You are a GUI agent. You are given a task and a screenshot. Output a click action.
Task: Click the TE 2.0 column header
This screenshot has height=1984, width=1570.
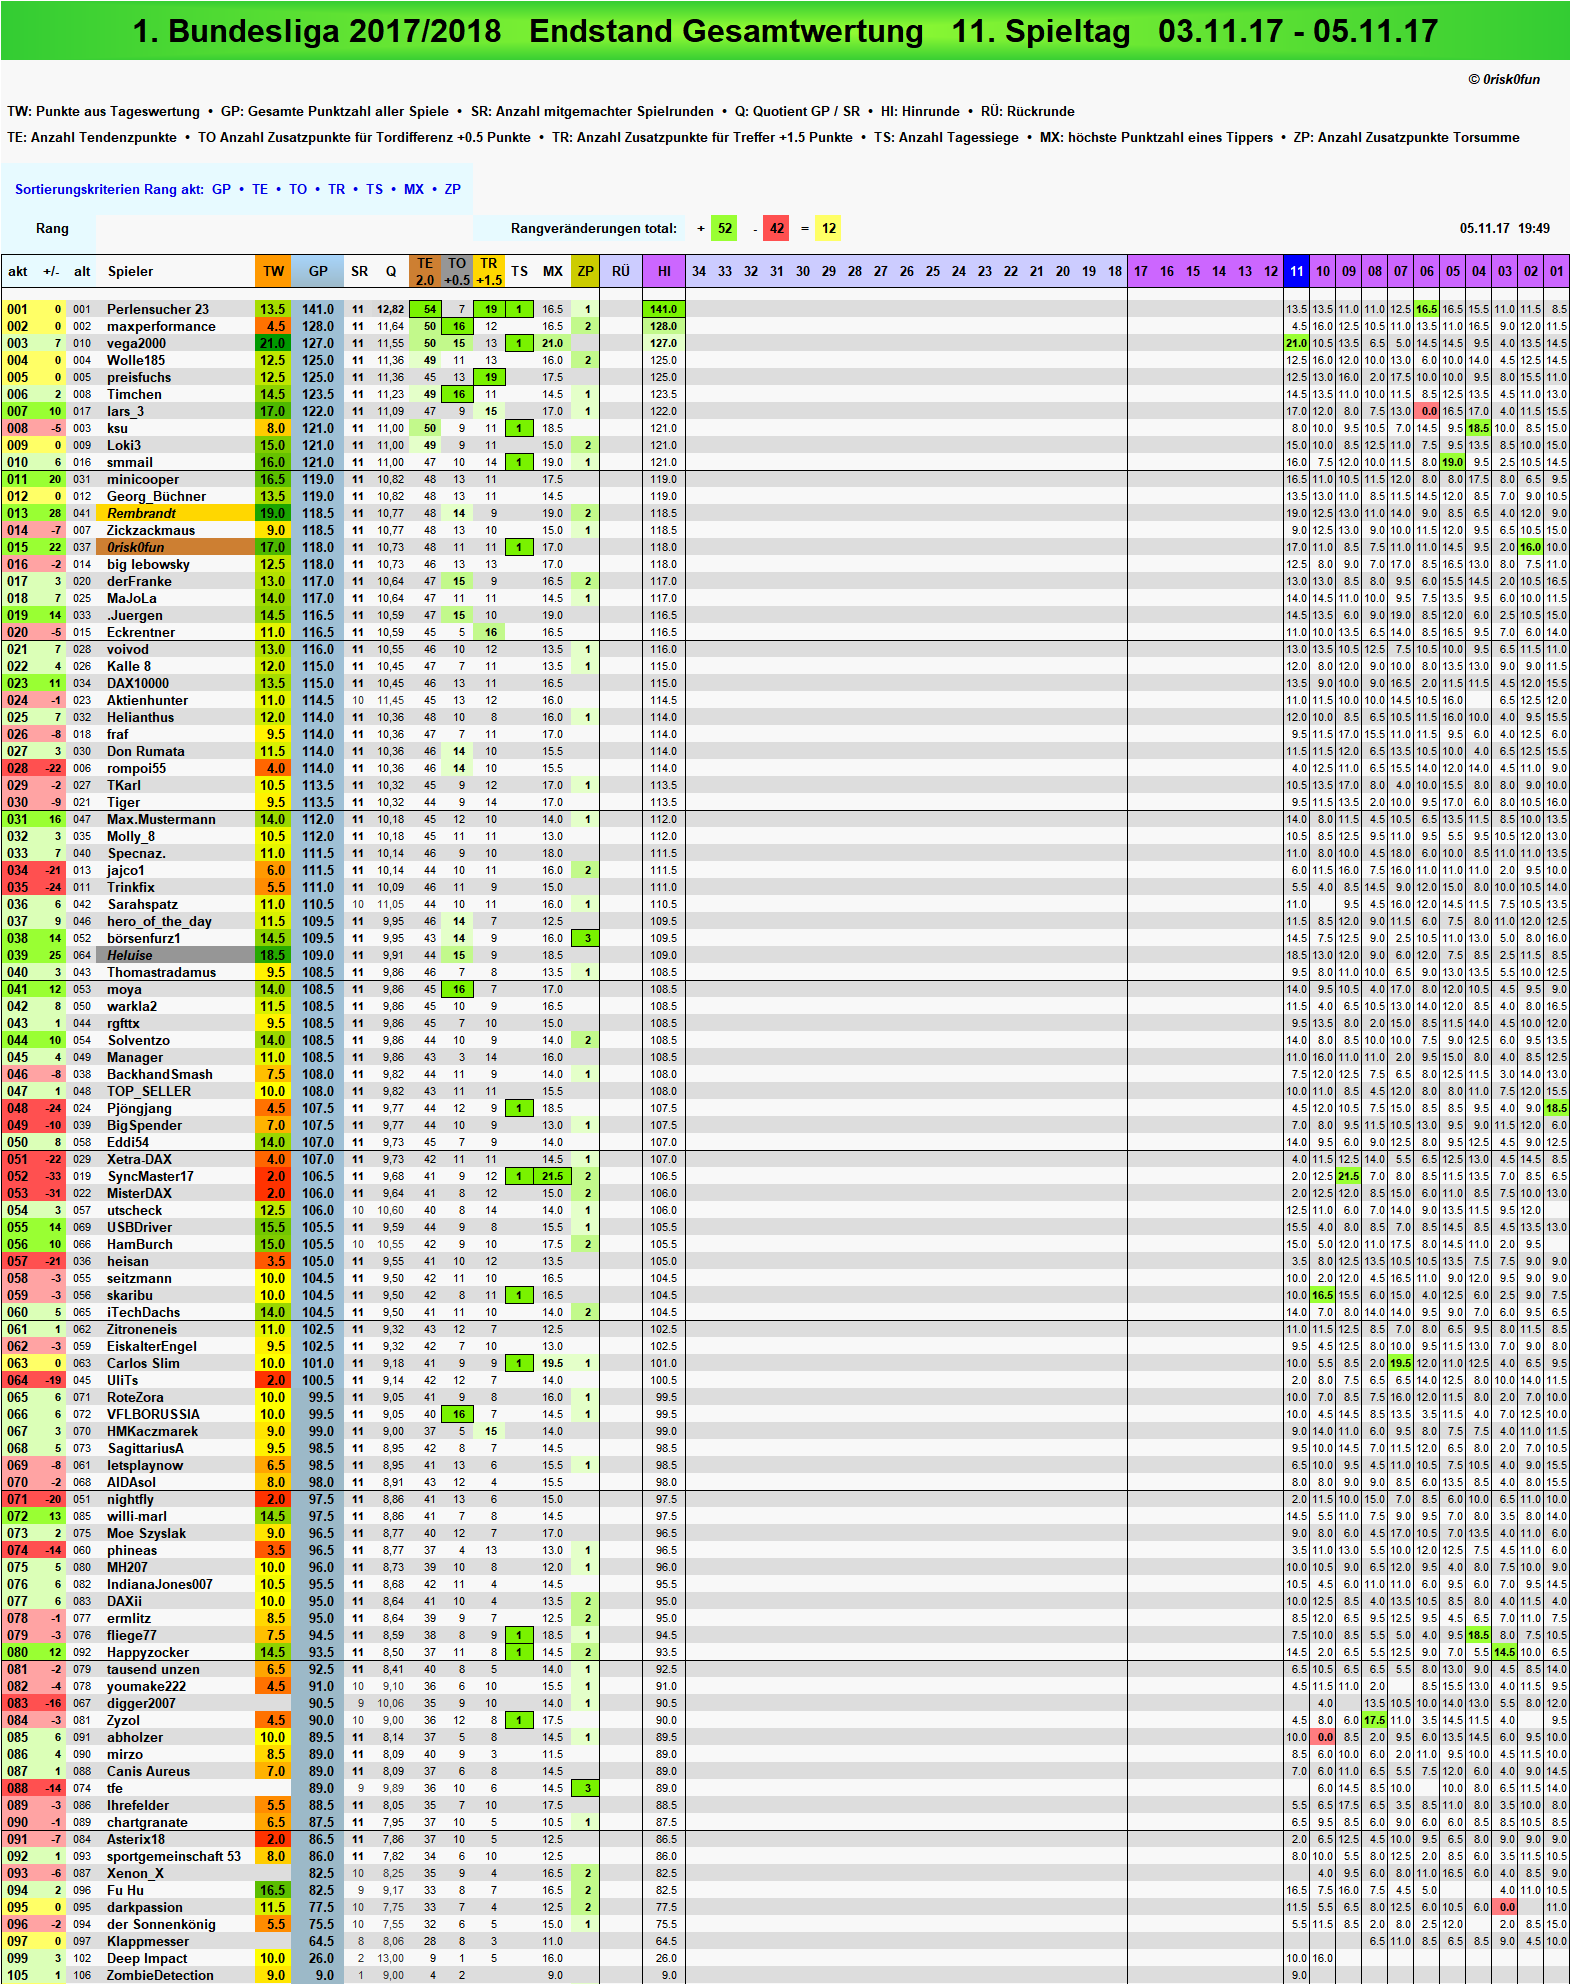pos(425,271)
